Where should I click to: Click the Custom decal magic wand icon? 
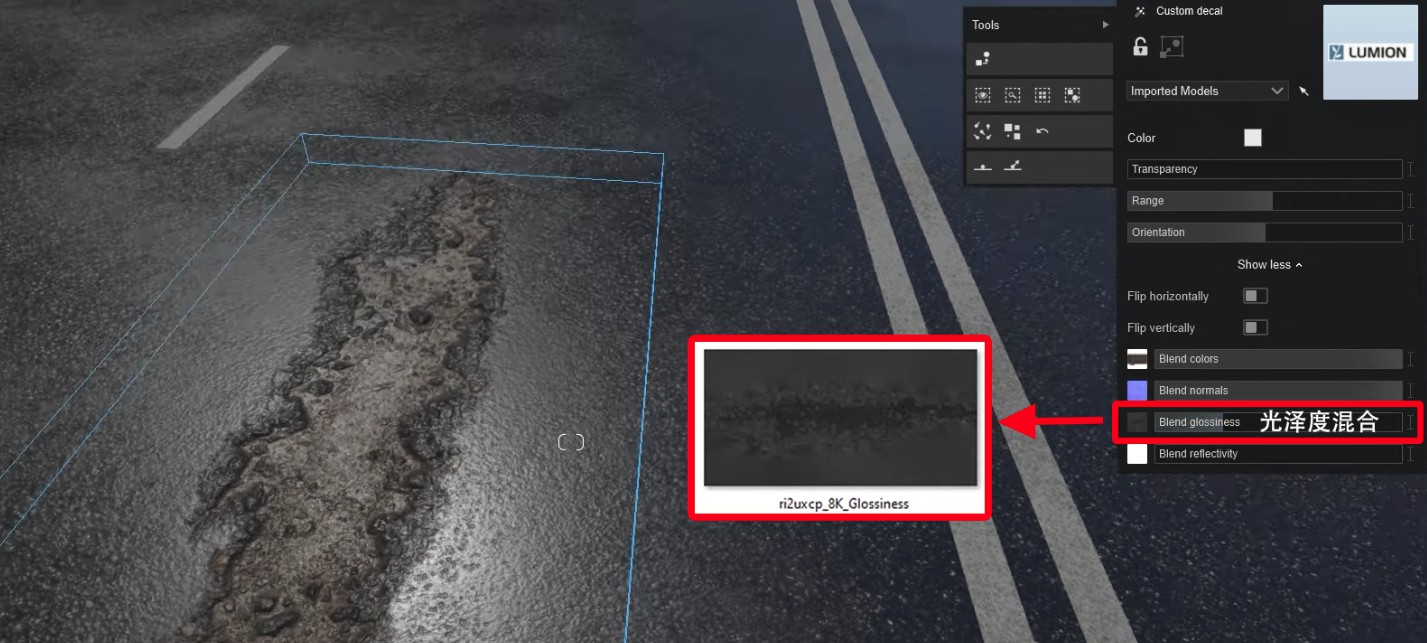pos(1140,11)
